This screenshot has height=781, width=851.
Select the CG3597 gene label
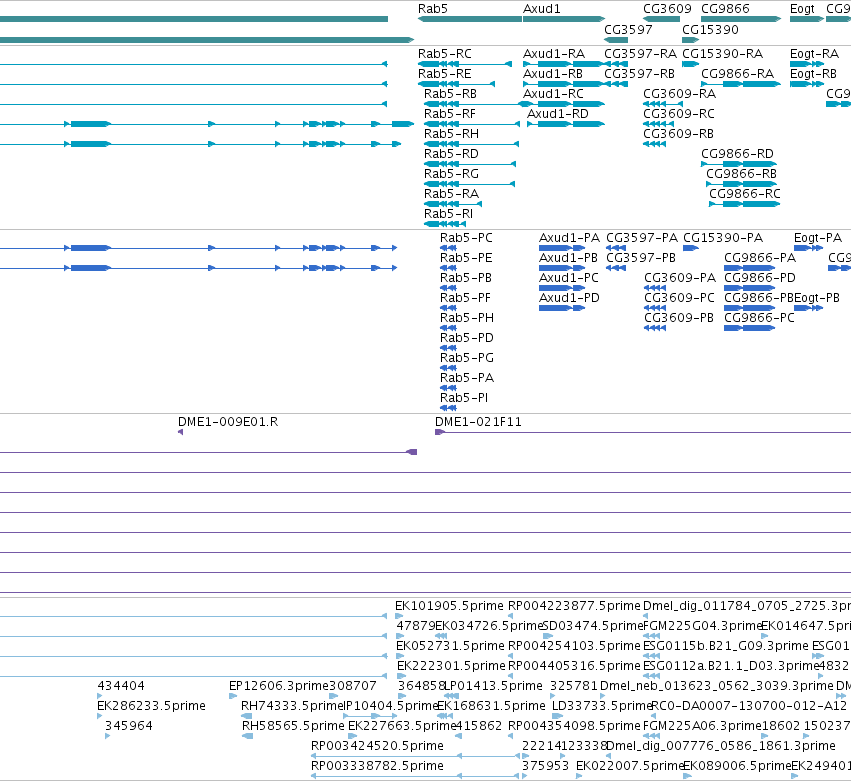(628, 30)
